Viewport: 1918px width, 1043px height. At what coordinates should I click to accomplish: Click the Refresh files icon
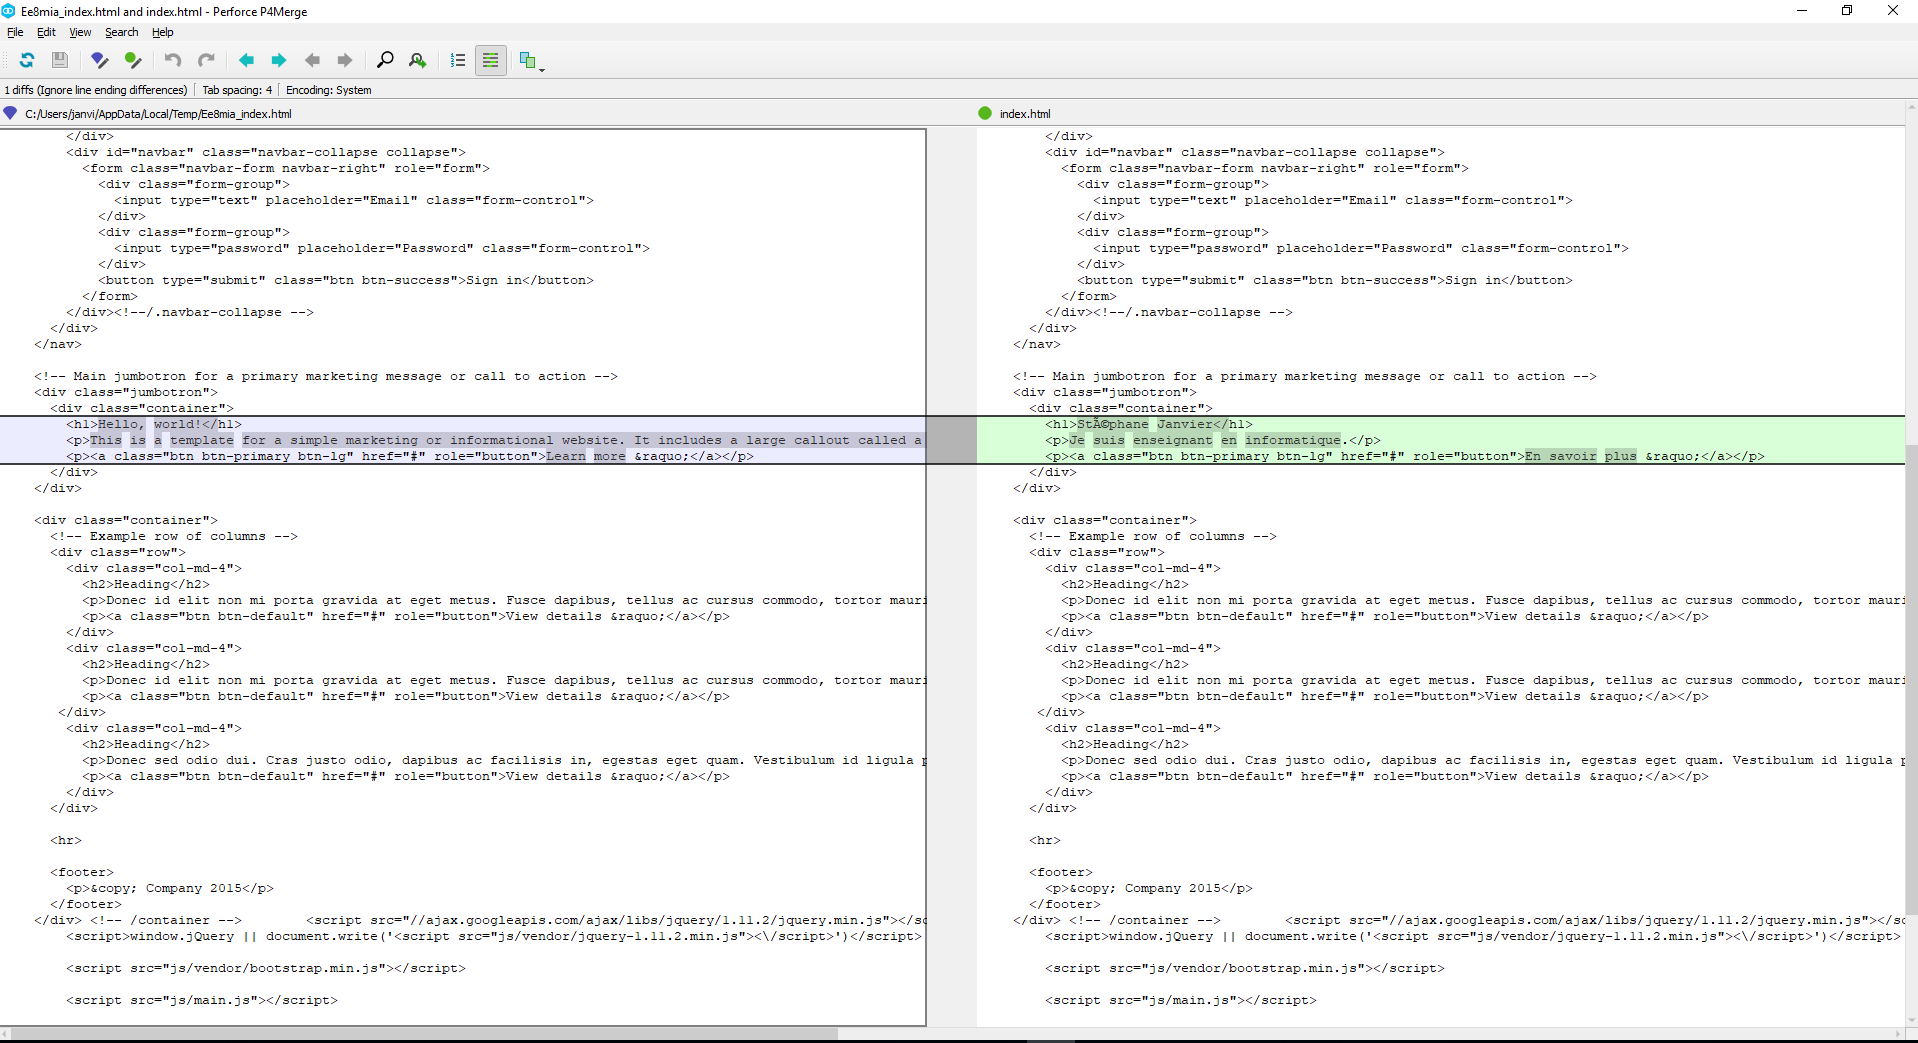click(27, 60)
